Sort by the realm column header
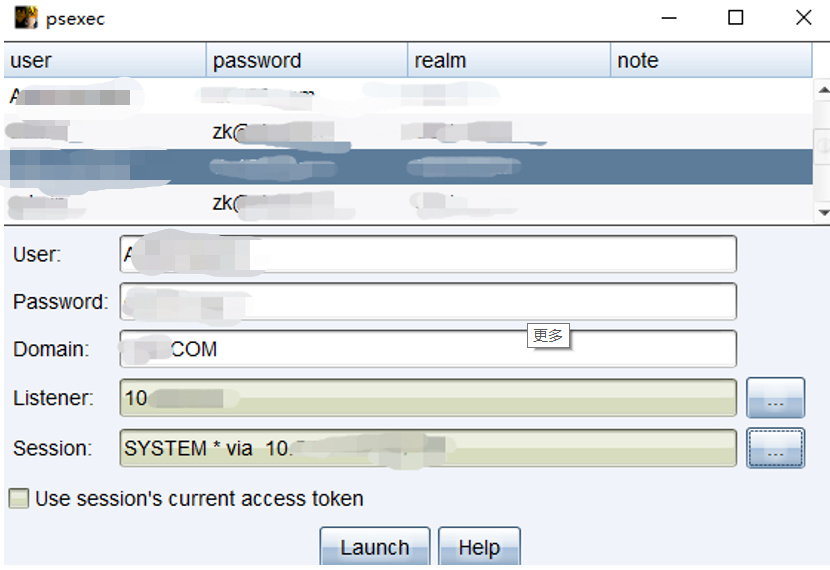This screenshot has width=830, height=570. [509, 60]
